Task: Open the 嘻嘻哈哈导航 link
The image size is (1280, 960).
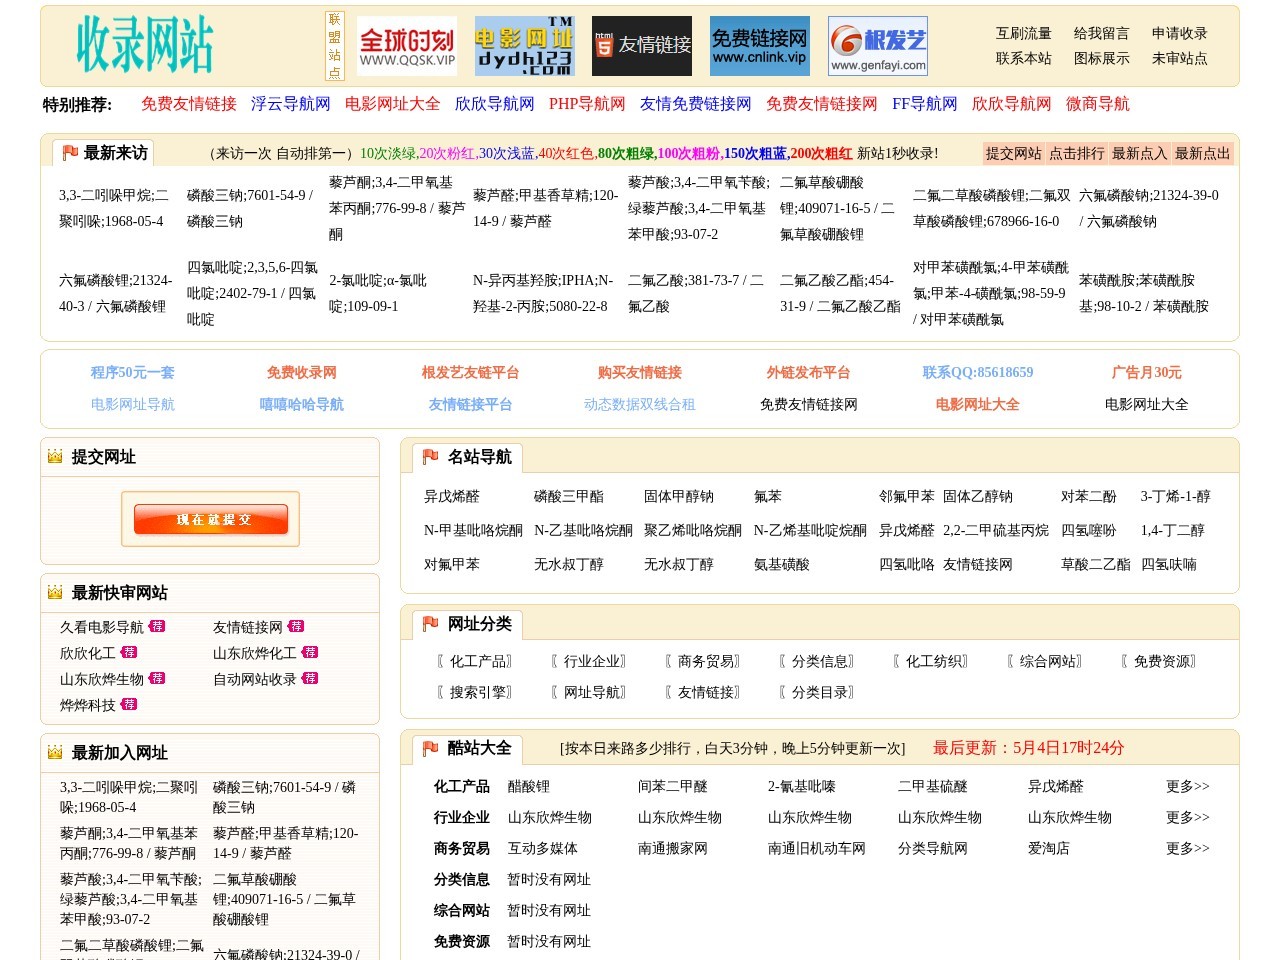Action: coord(302,405)
